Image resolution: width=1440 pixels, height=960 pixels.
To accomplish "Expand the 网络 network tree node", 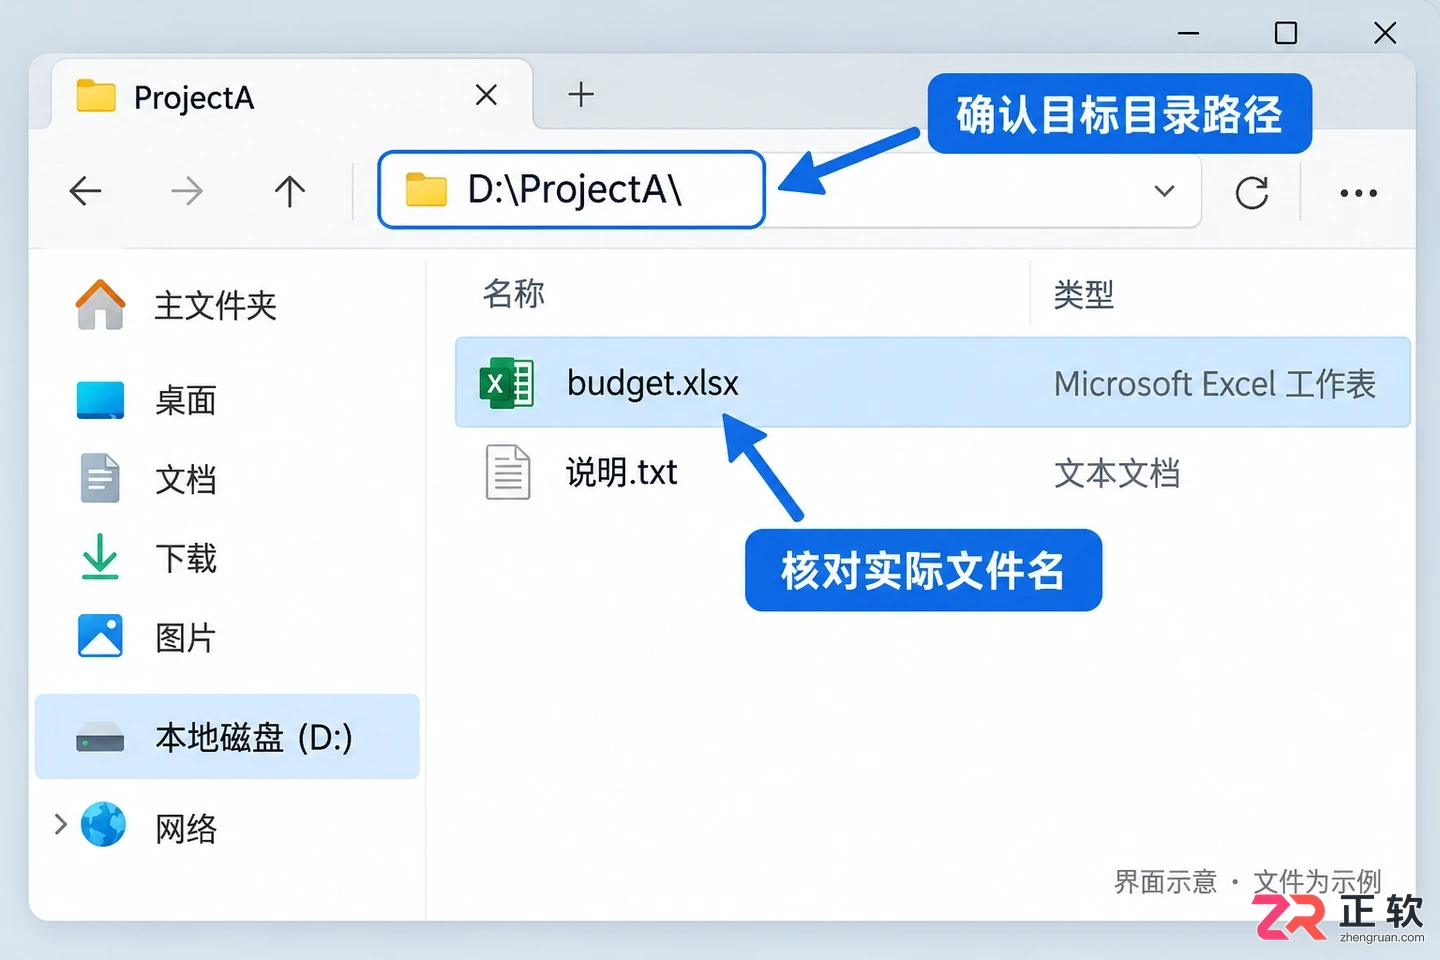I will click(60, 824).
